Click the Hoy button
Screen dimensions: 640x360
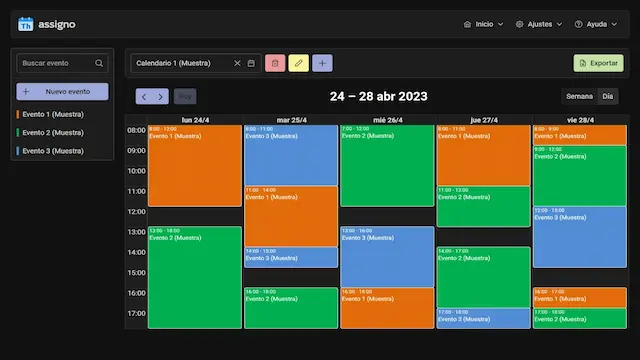pos(185,97)
